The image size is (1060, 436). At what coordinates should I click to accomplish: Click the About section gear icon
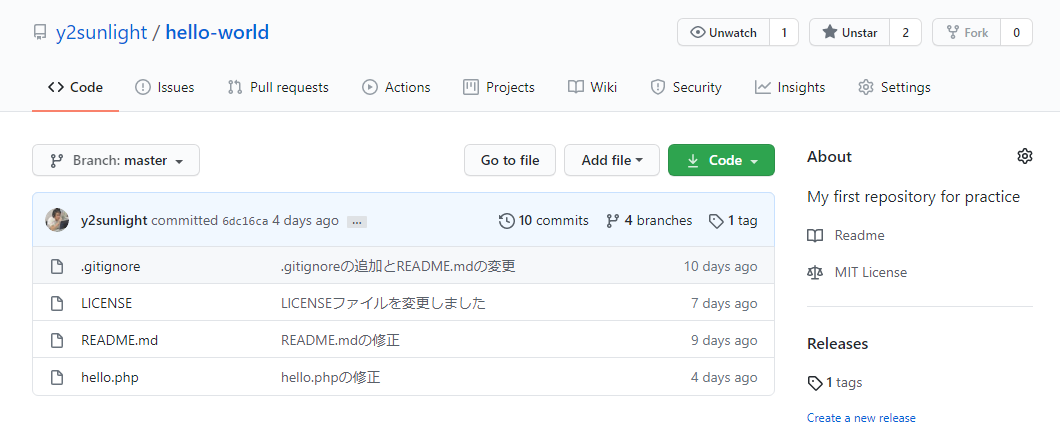coord(1024,156)
